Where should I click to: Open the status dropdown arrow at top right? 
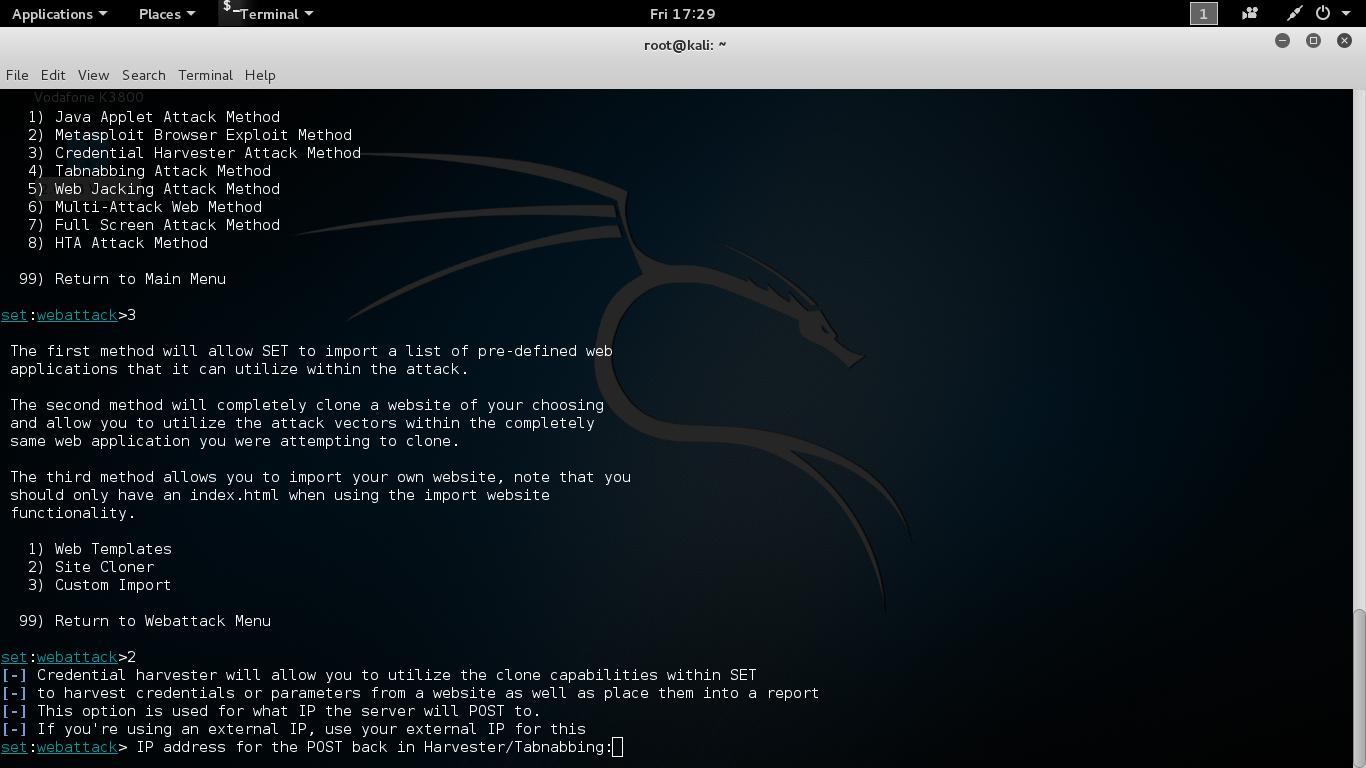pyautogui.click(x=1347, y=13)
